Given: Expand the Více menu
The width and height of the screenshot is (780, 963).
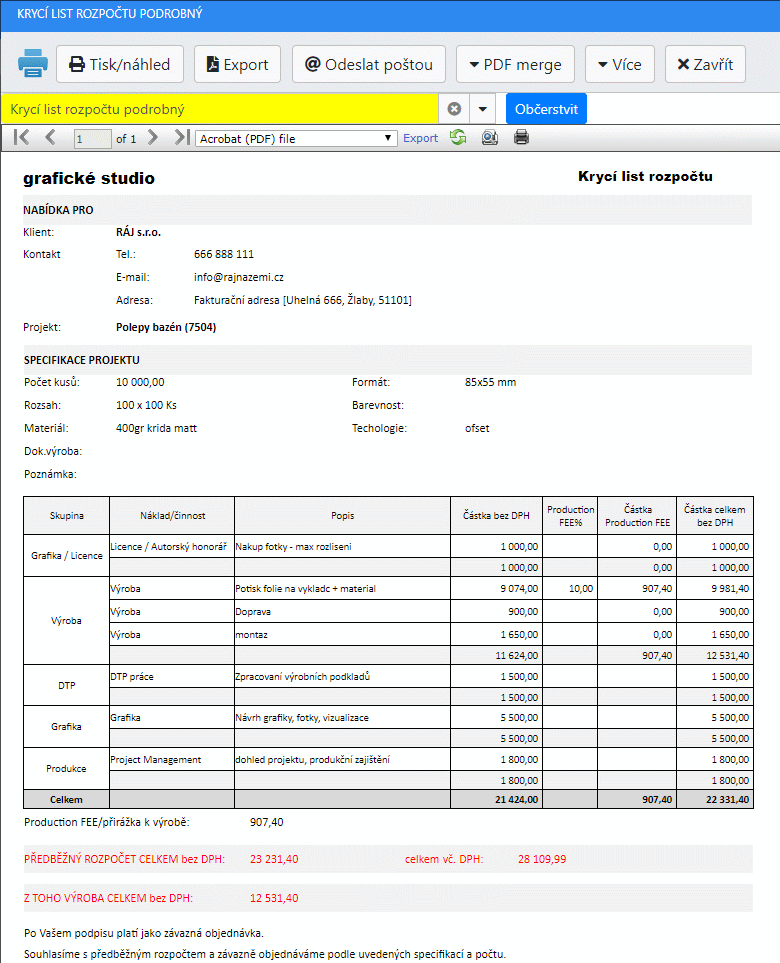Looking at the screenshot, I should (x=620, y=64).
